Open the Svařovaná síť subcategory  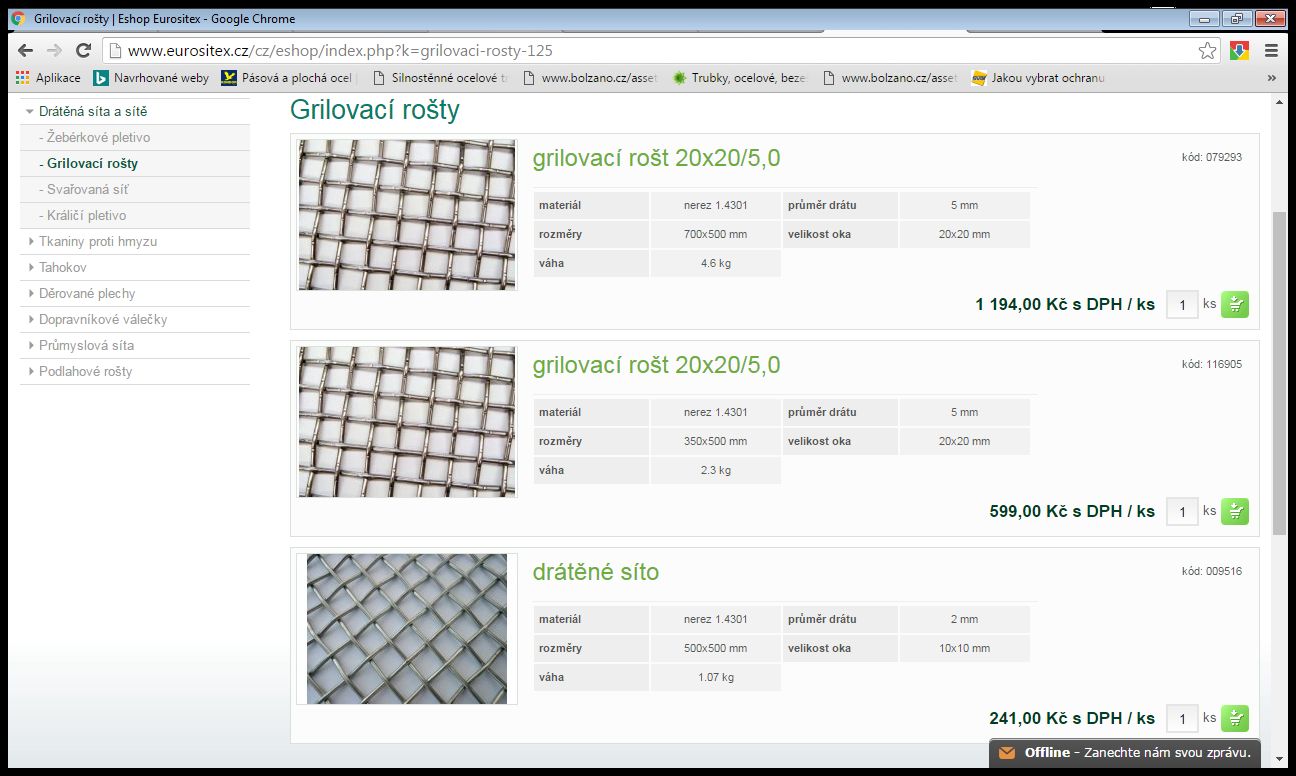click(88, 189)
